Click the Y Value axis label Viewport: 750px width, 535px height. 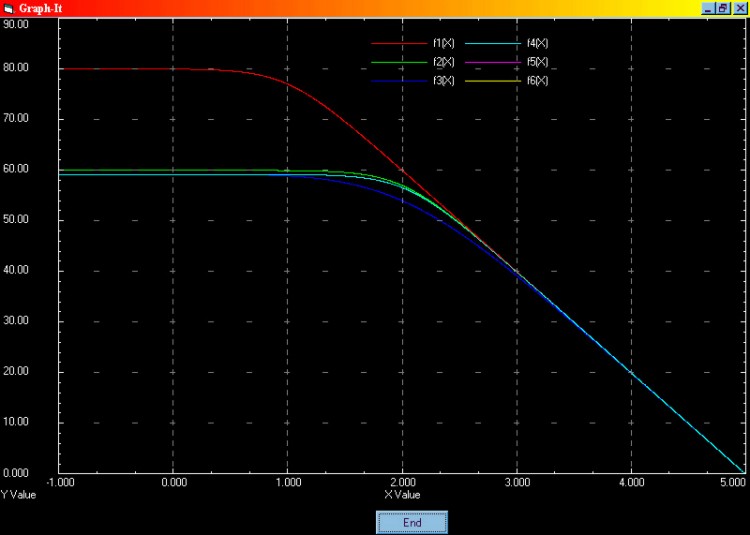tap(18, 494)
